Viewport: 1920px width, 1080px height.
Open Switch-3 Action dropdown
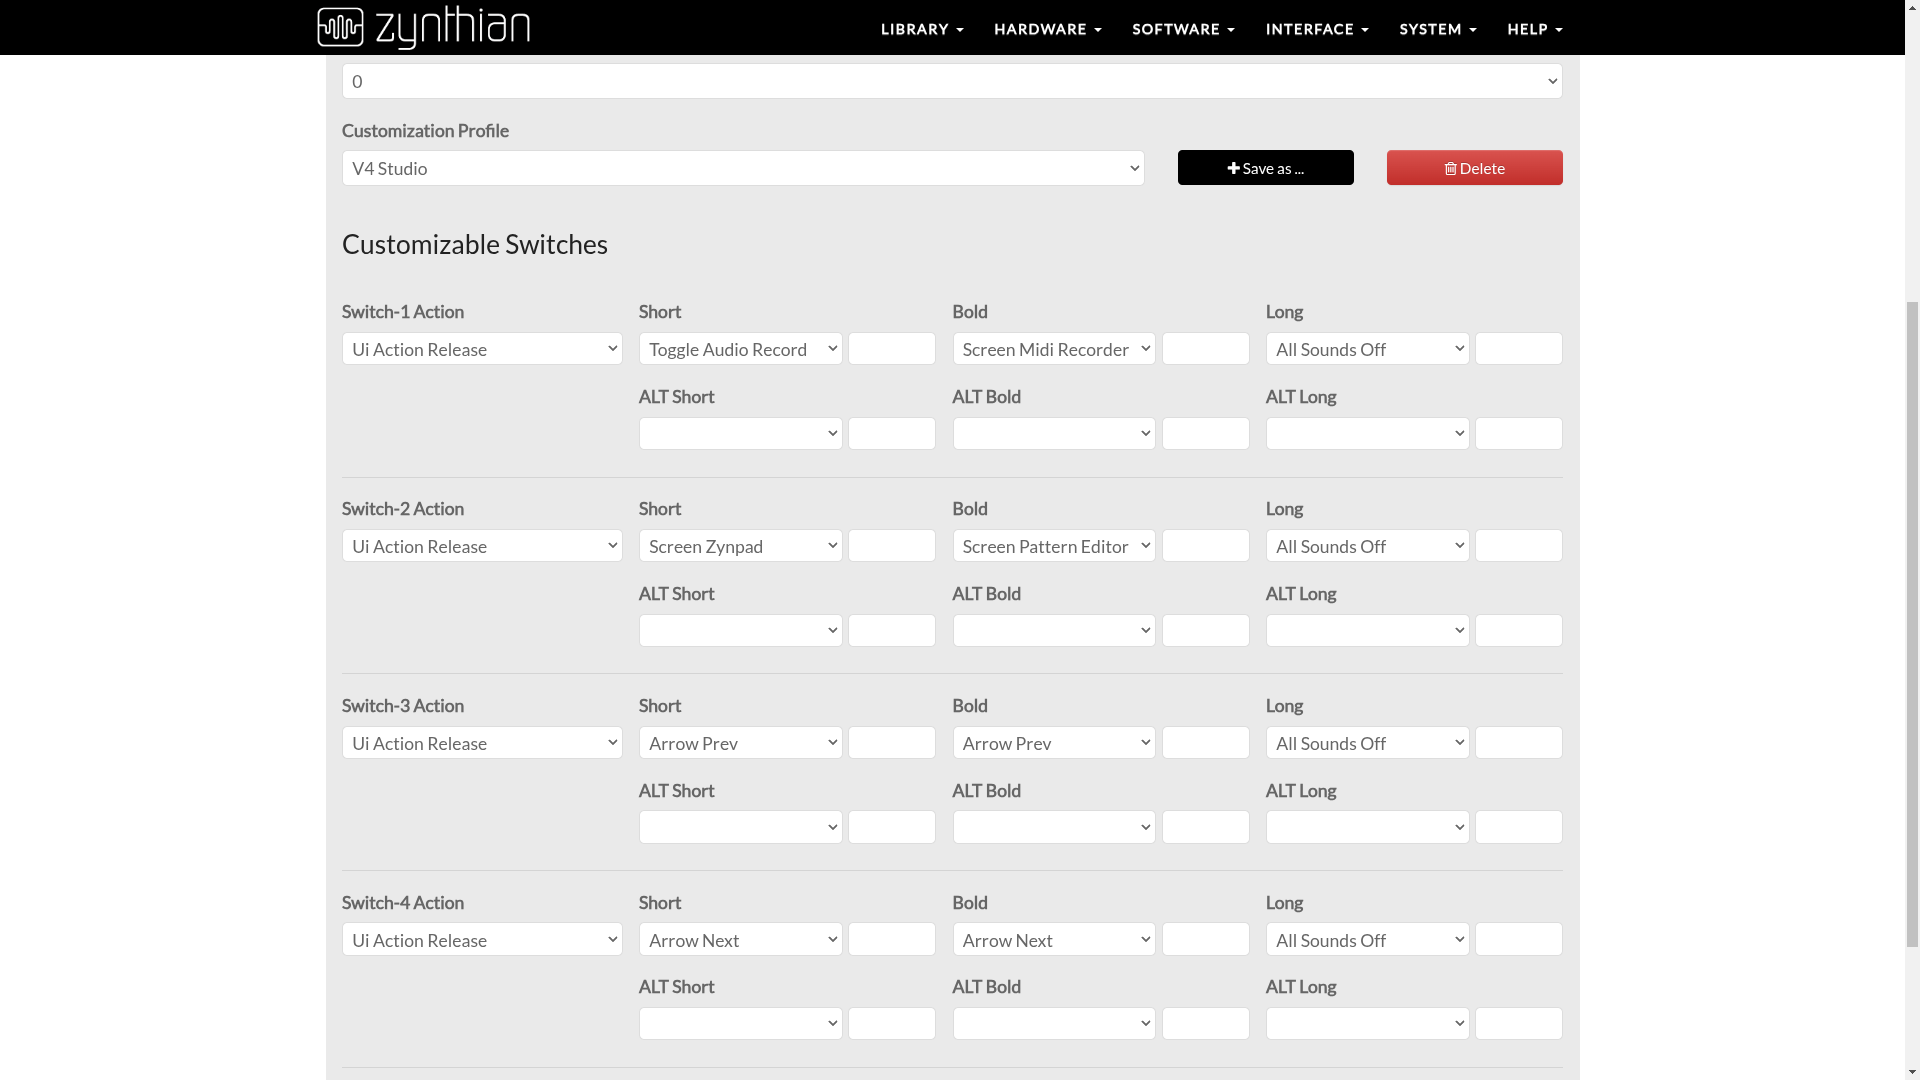(482, 743)
